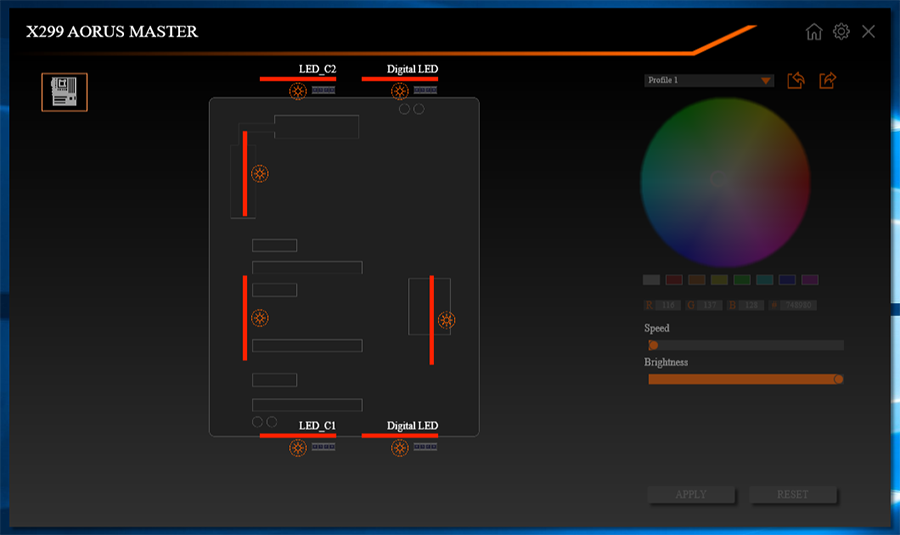Click the bottom Digital LED strip connector icon
Image resolution: width=900 pixels, height=535 pixels.
click(x=425, y=447)
